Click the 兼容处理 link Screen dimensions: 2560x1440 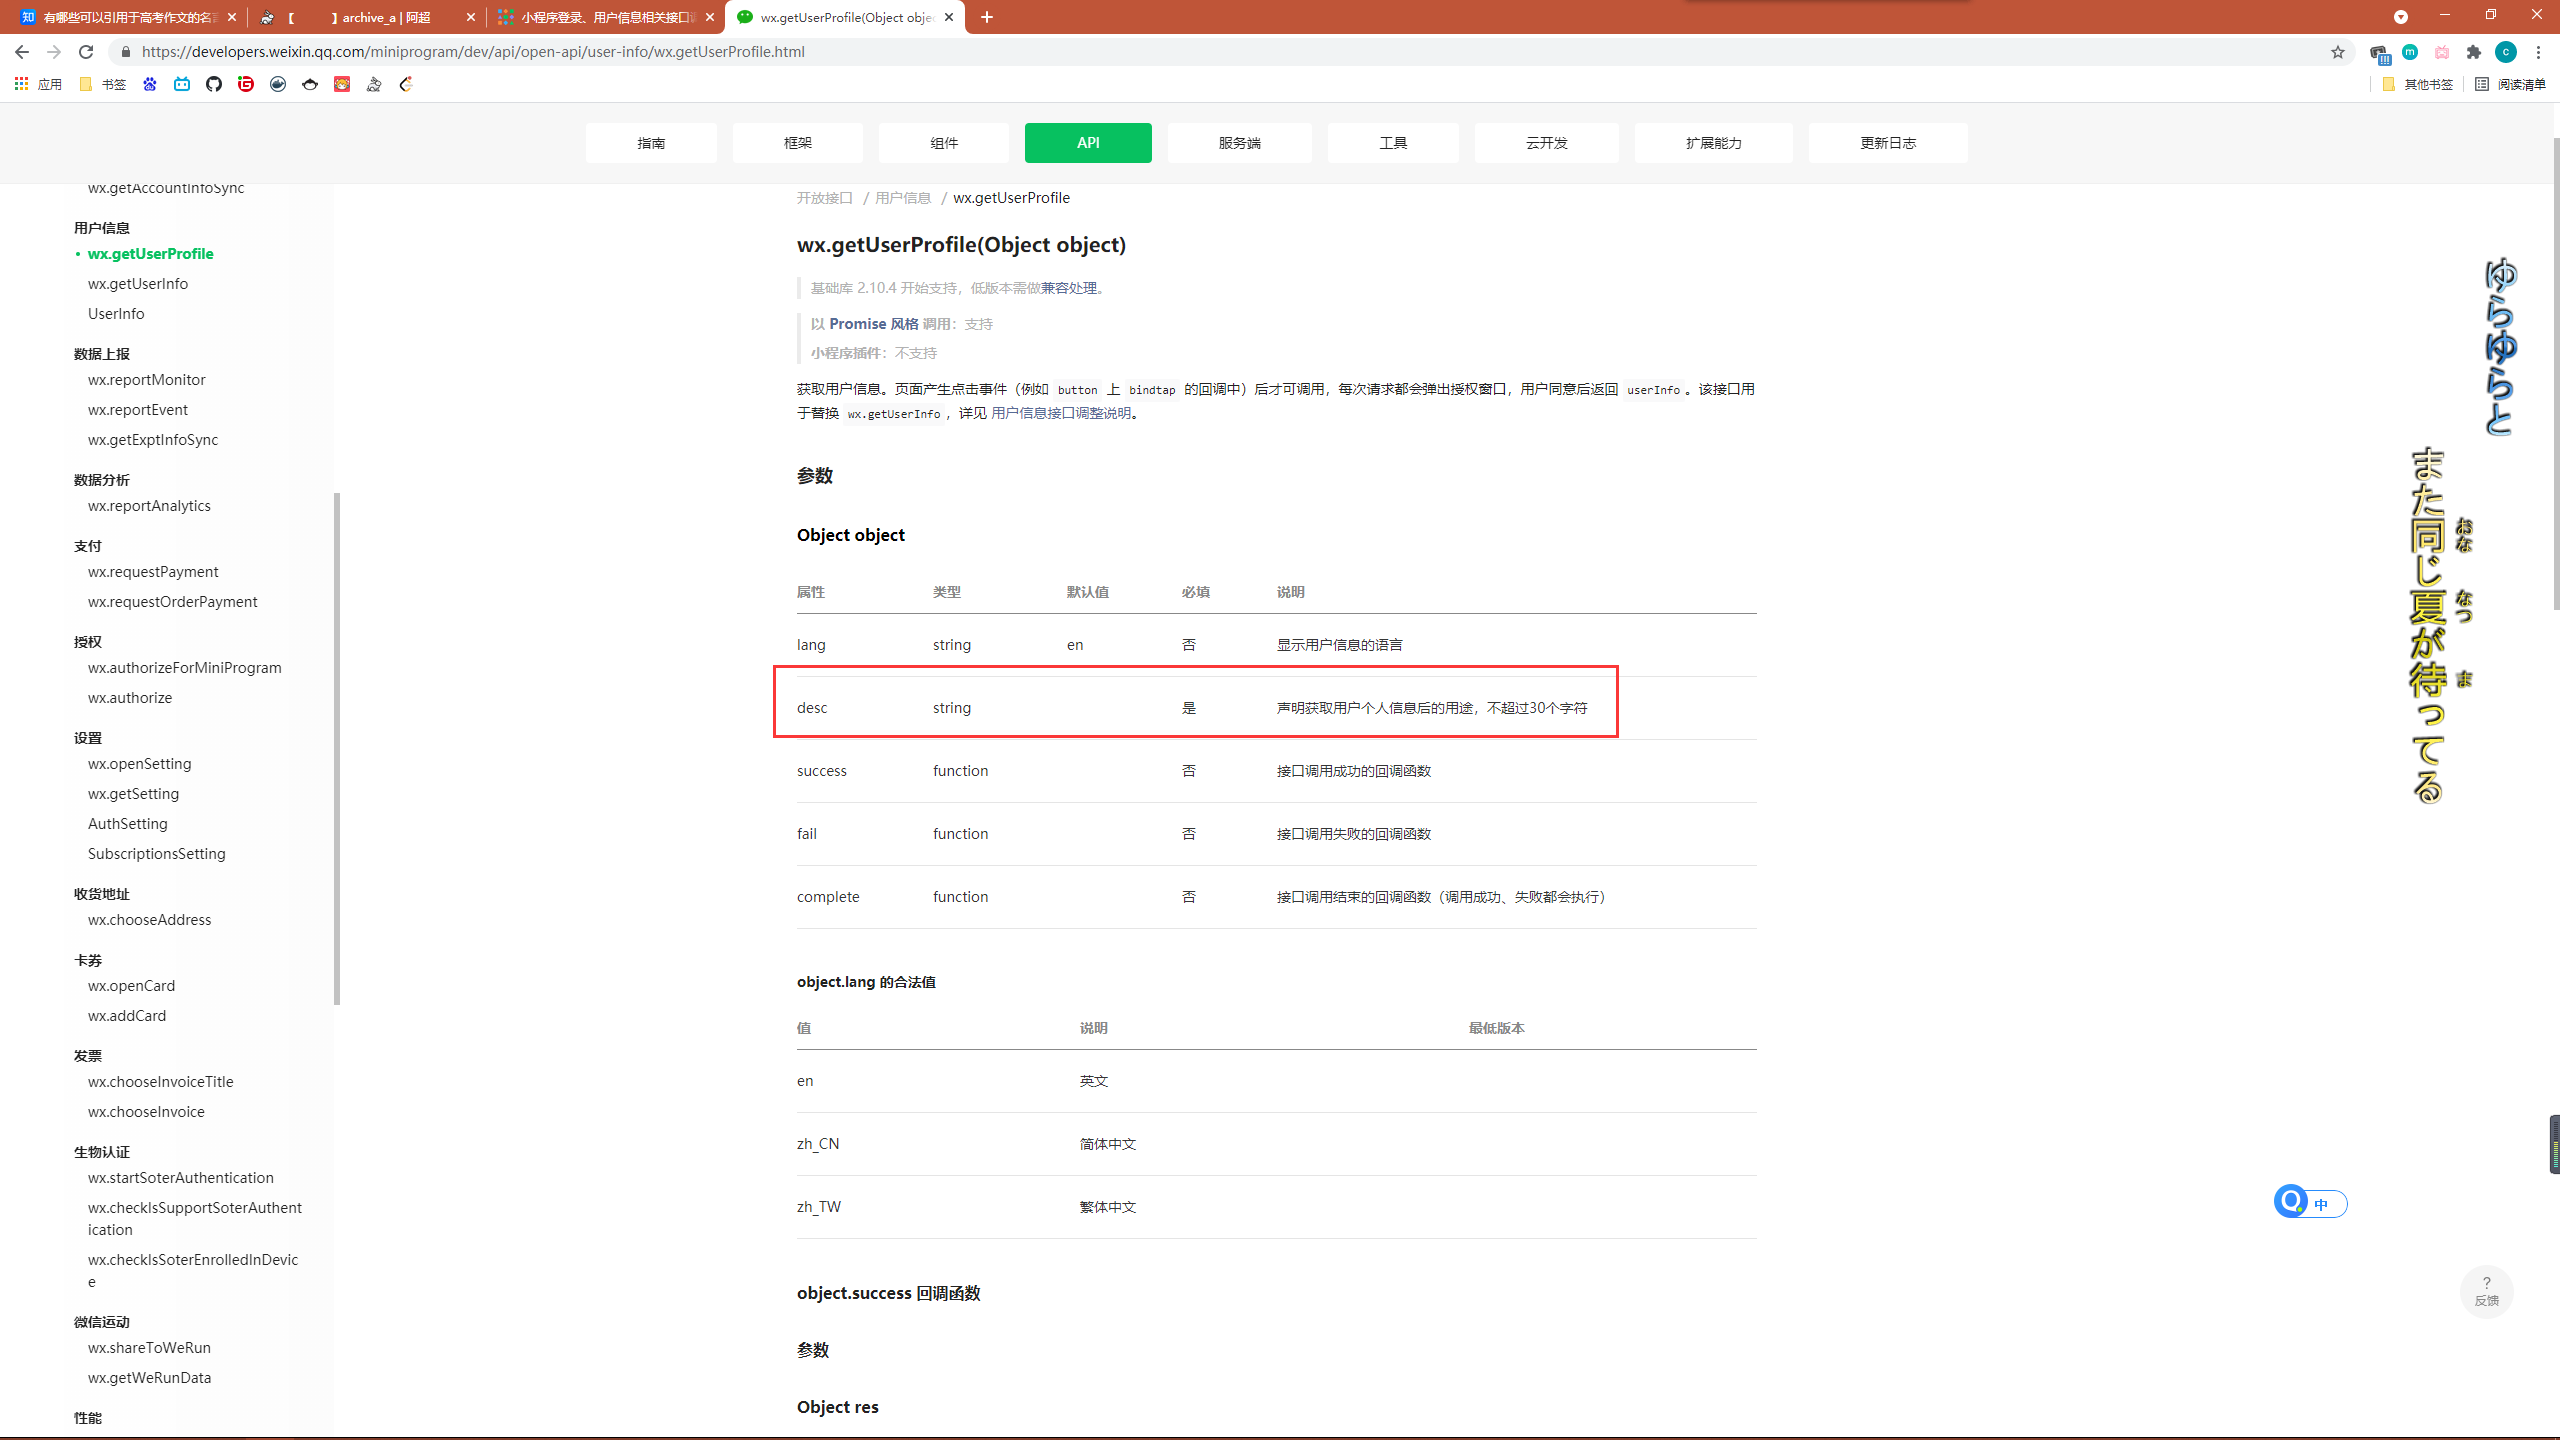click(x=1069, y=288)
